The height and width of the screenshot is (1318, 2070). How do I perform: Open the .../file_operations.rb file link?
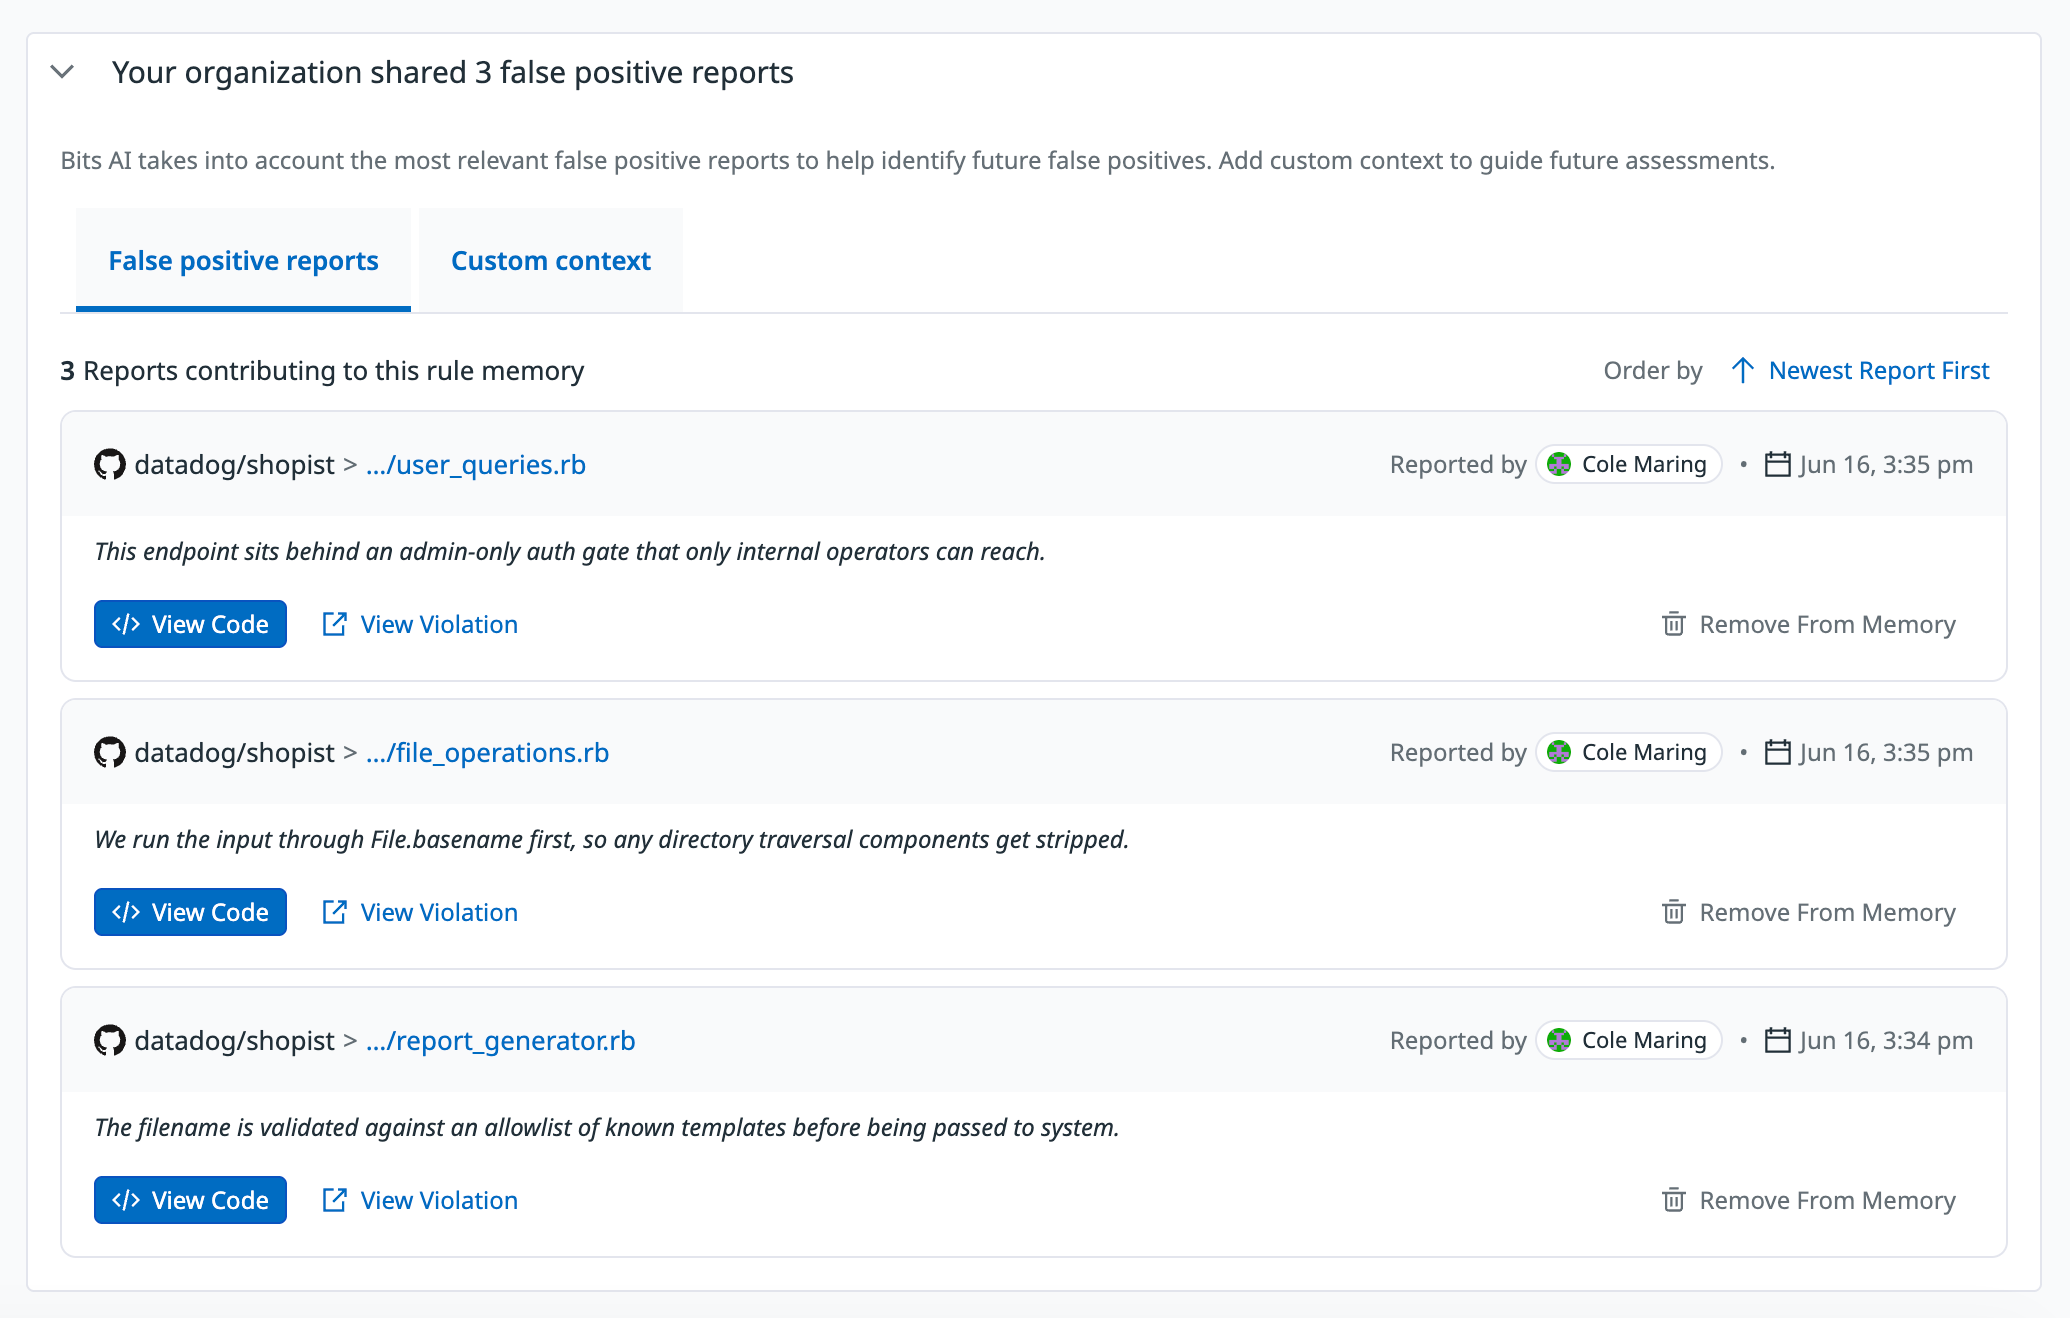(487, 752)
